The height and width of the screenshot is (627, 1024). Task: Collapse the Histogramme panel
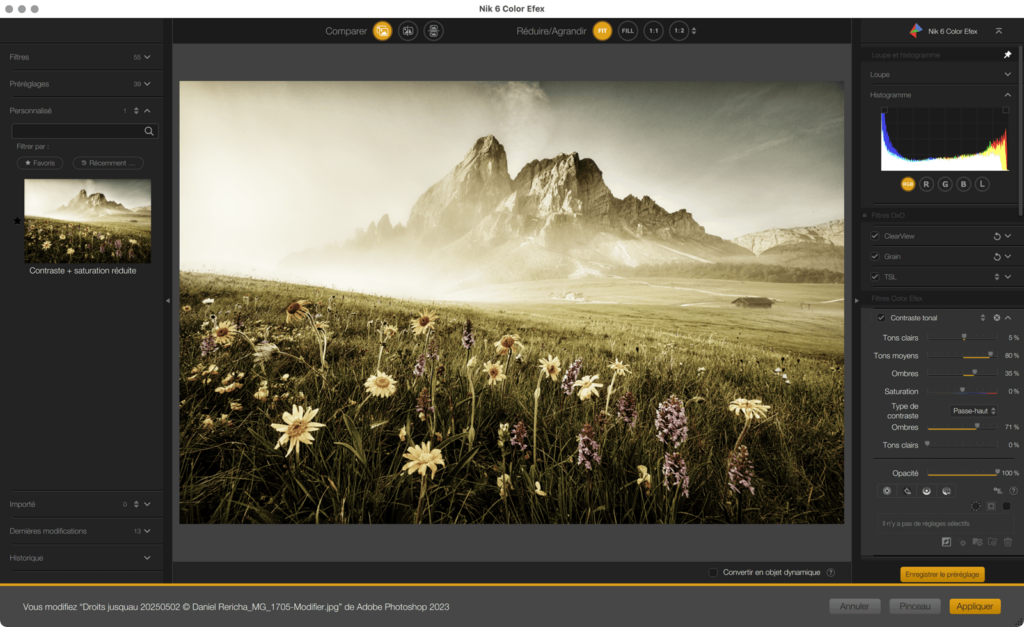(1008, 95)
